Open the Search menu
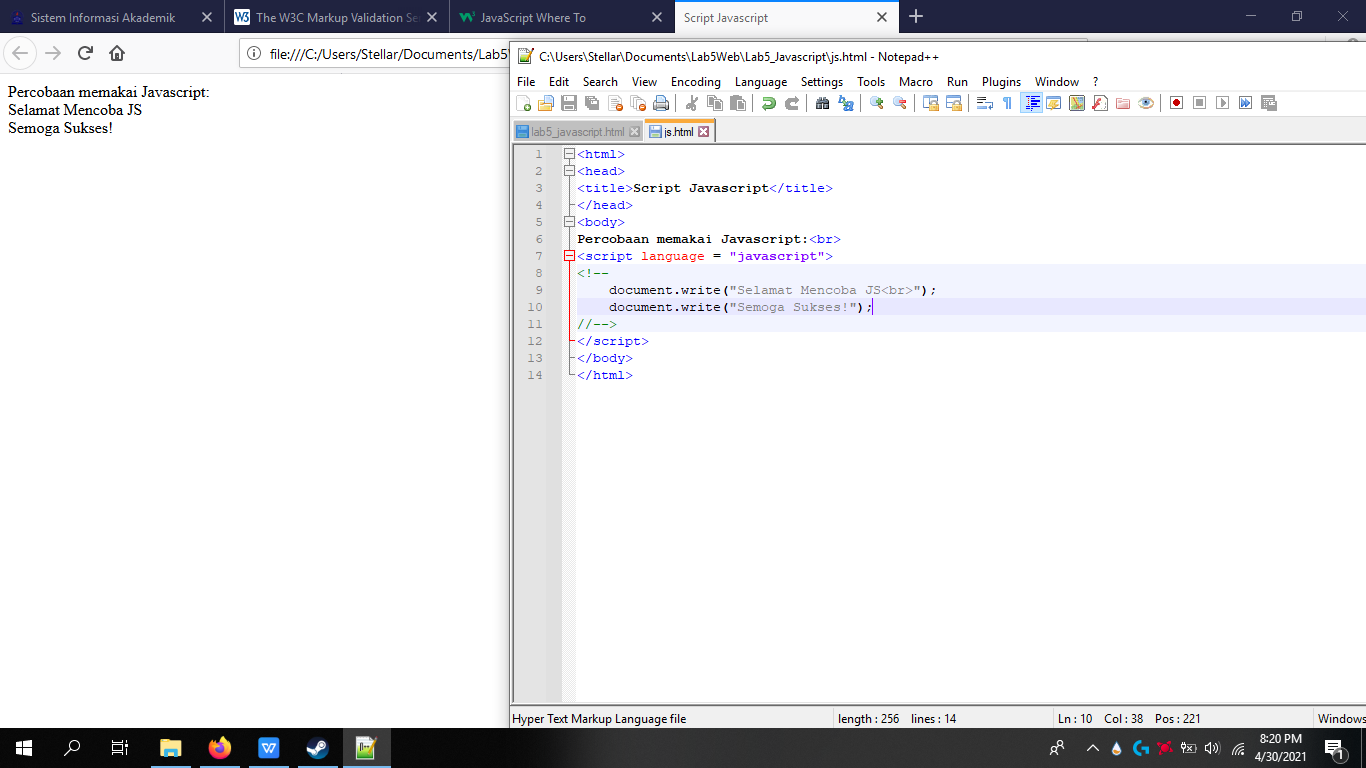Image resolution: width=1366 pixels, height=768 pixels. (600, 82)
